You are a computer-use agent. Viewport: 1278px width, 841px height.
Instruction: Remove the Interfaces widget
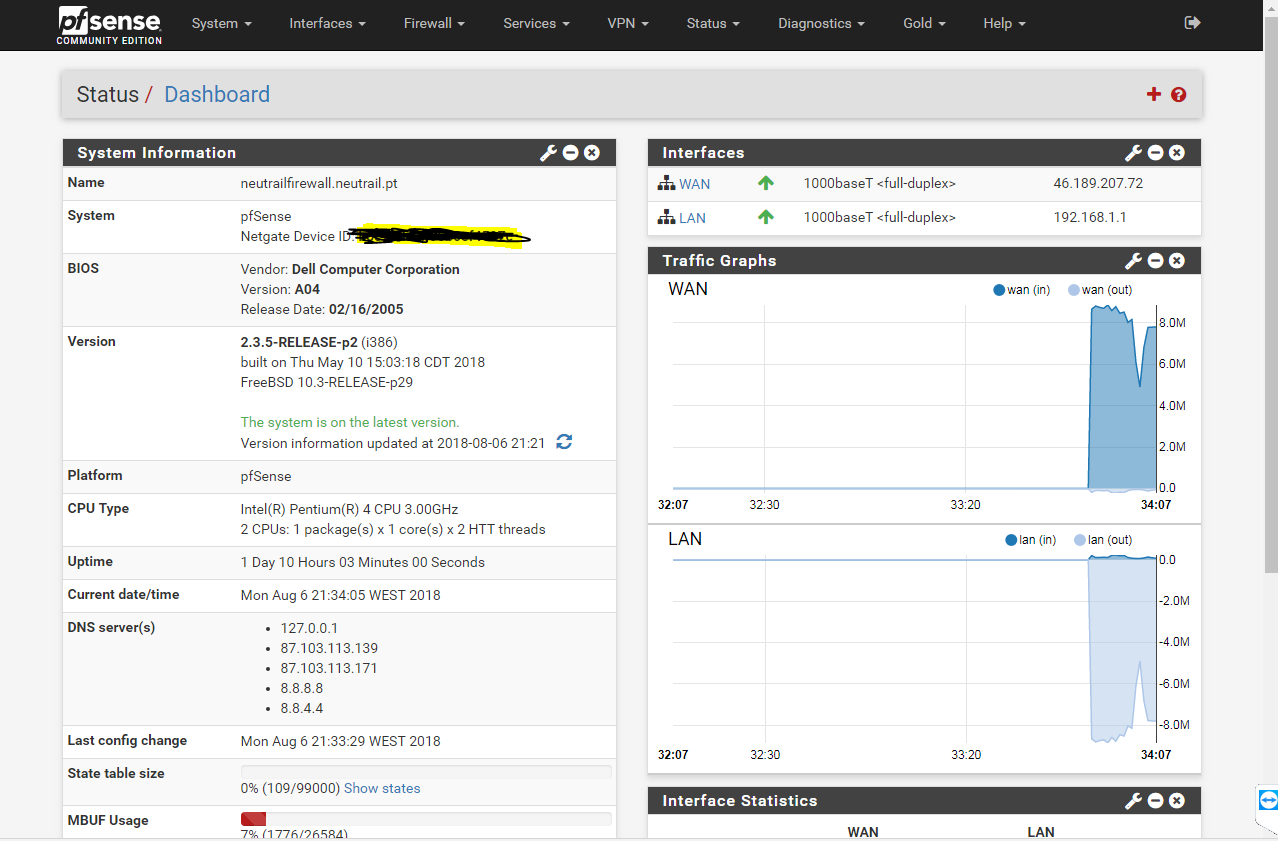click(1177, 153)
